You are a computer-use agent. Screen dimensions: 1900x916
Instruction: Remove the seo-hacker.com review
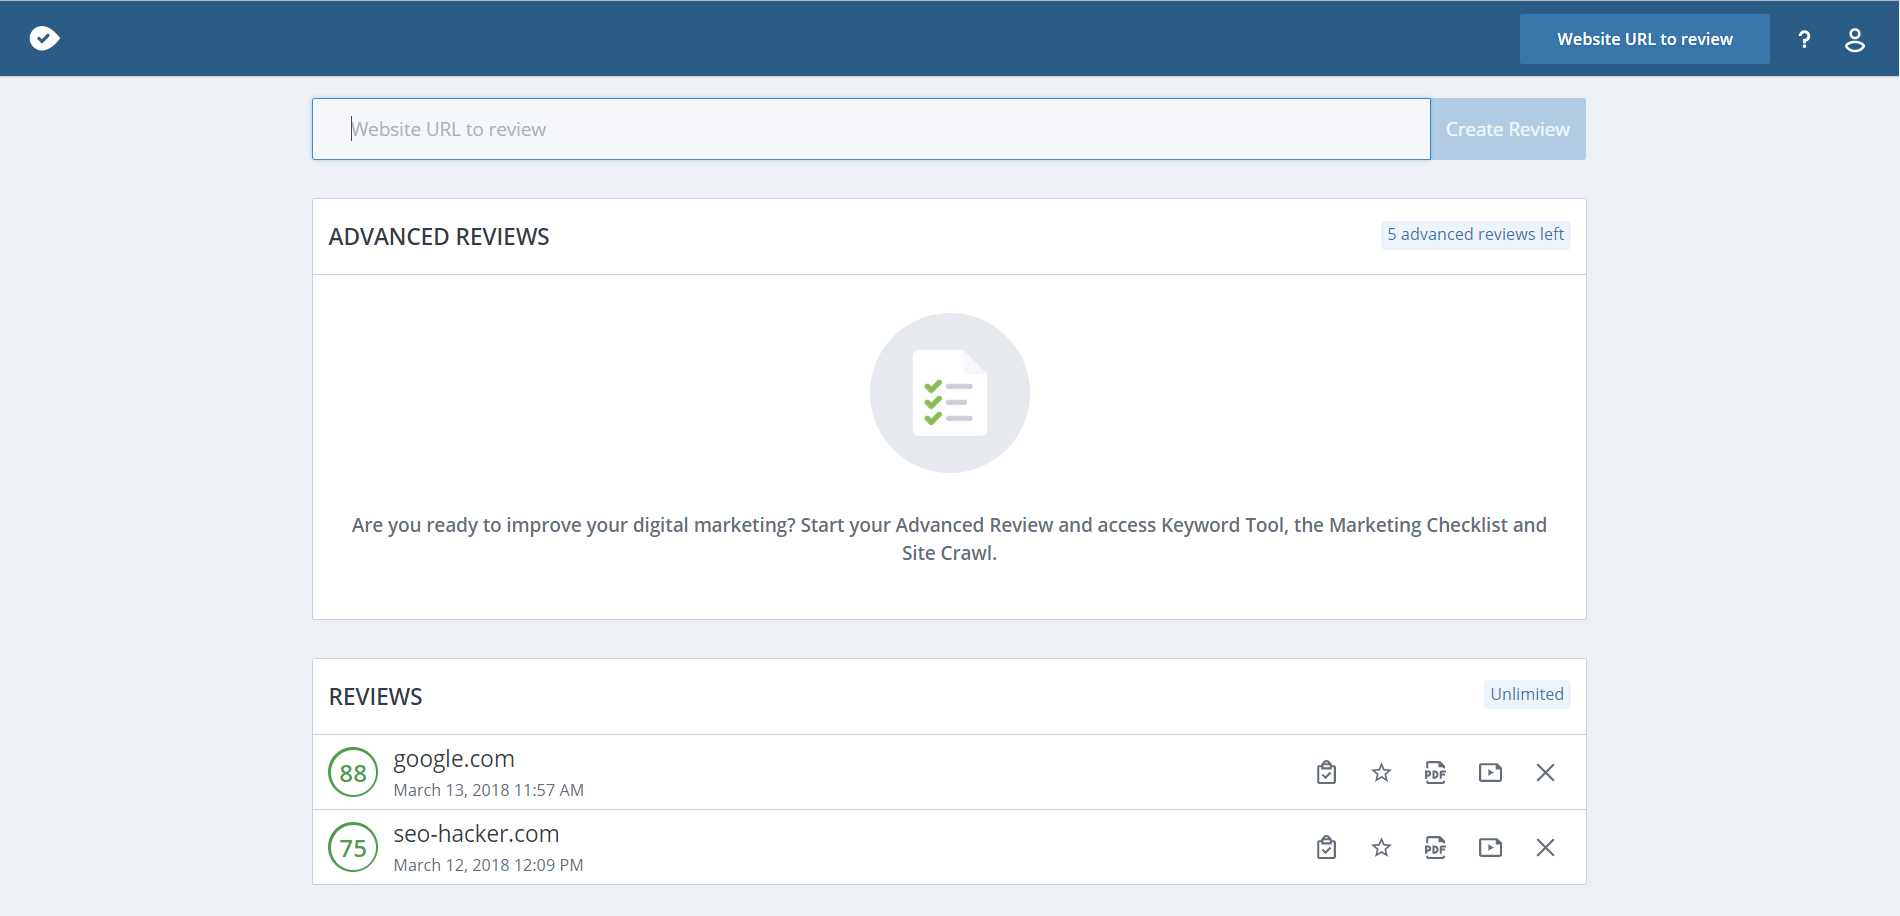[1545, 848]
